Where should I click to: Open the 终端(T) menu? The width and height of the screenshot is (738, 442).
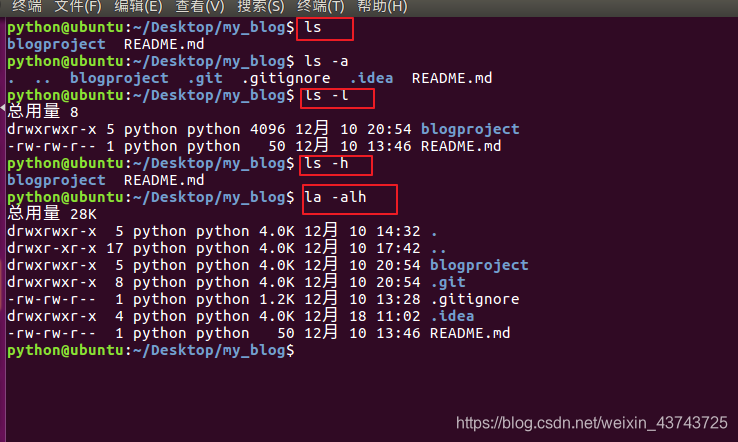point(321,6)
